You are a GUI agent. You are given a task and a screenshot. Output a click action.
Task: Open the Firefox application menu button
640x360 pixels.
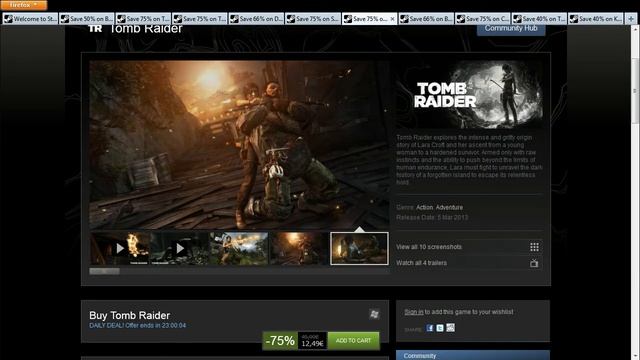point(23,5)
